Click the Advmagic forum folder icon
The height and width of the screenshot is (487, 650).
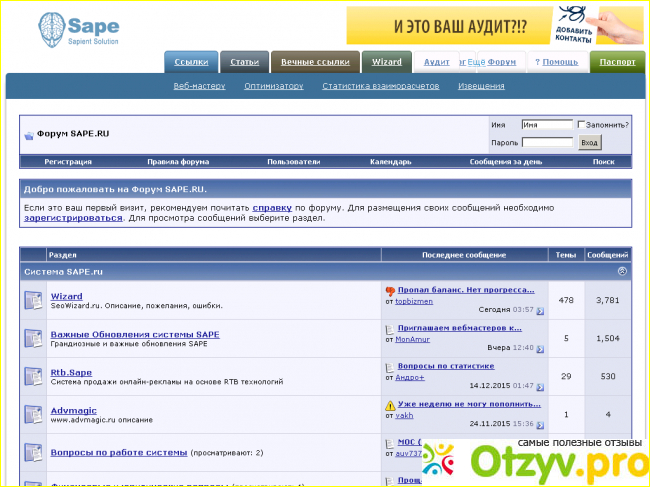pyautogui.click(x=33, y=414)
